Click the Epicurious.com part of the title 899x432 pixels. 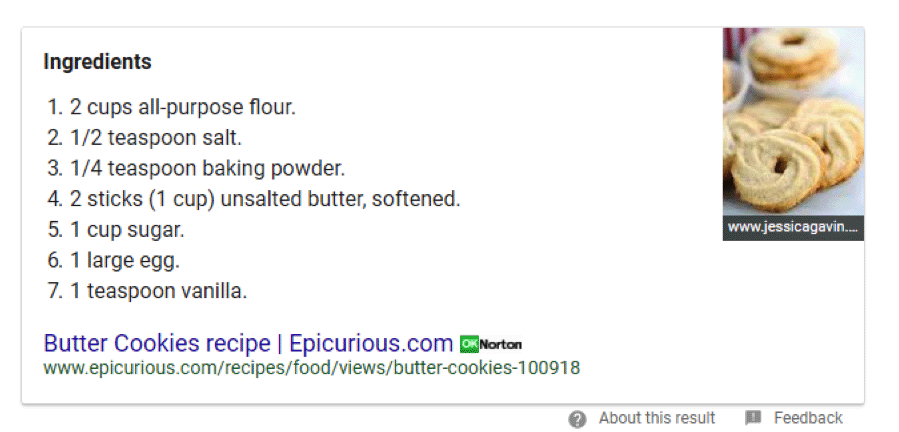[371, 343]
